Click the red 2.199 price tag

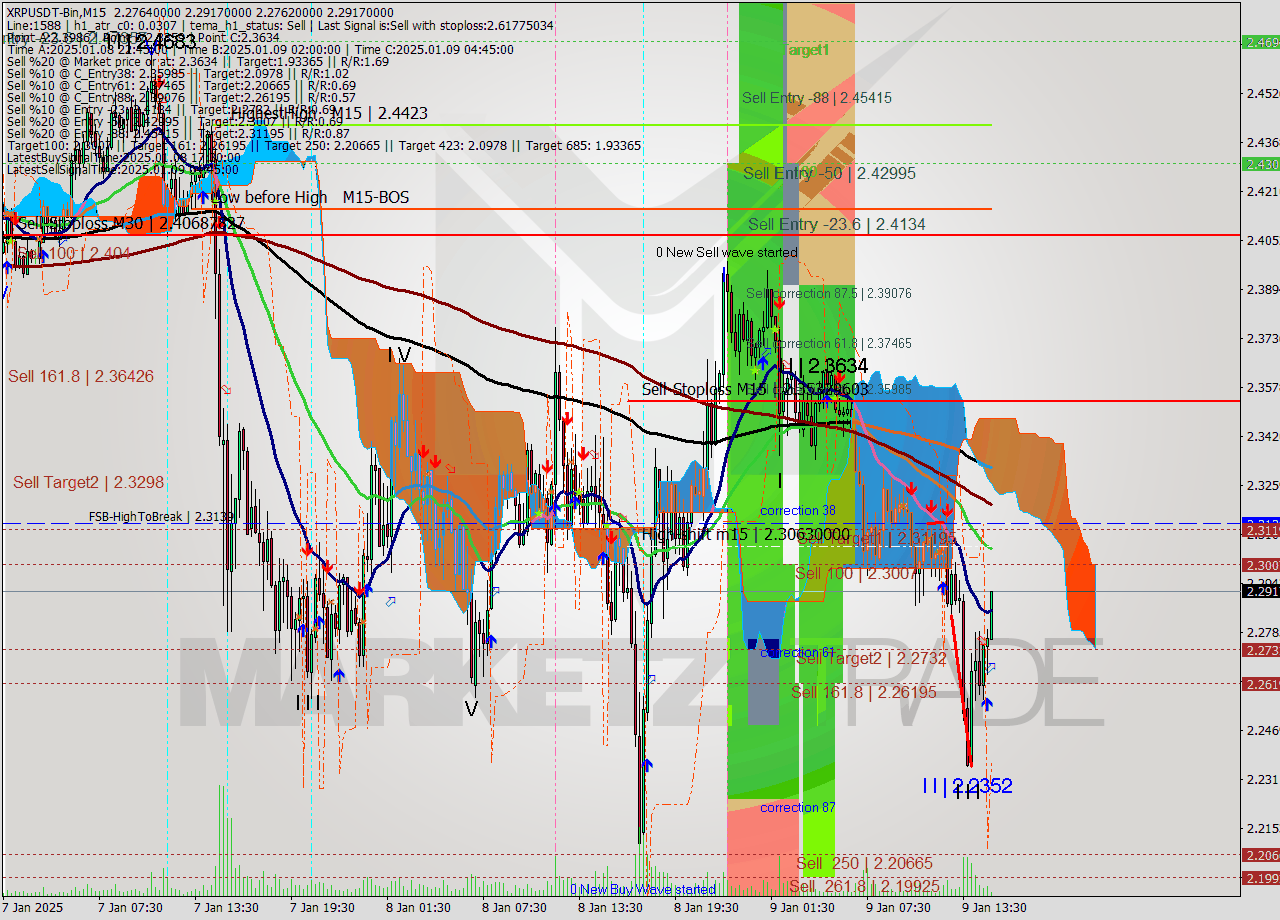(1260, 878)
